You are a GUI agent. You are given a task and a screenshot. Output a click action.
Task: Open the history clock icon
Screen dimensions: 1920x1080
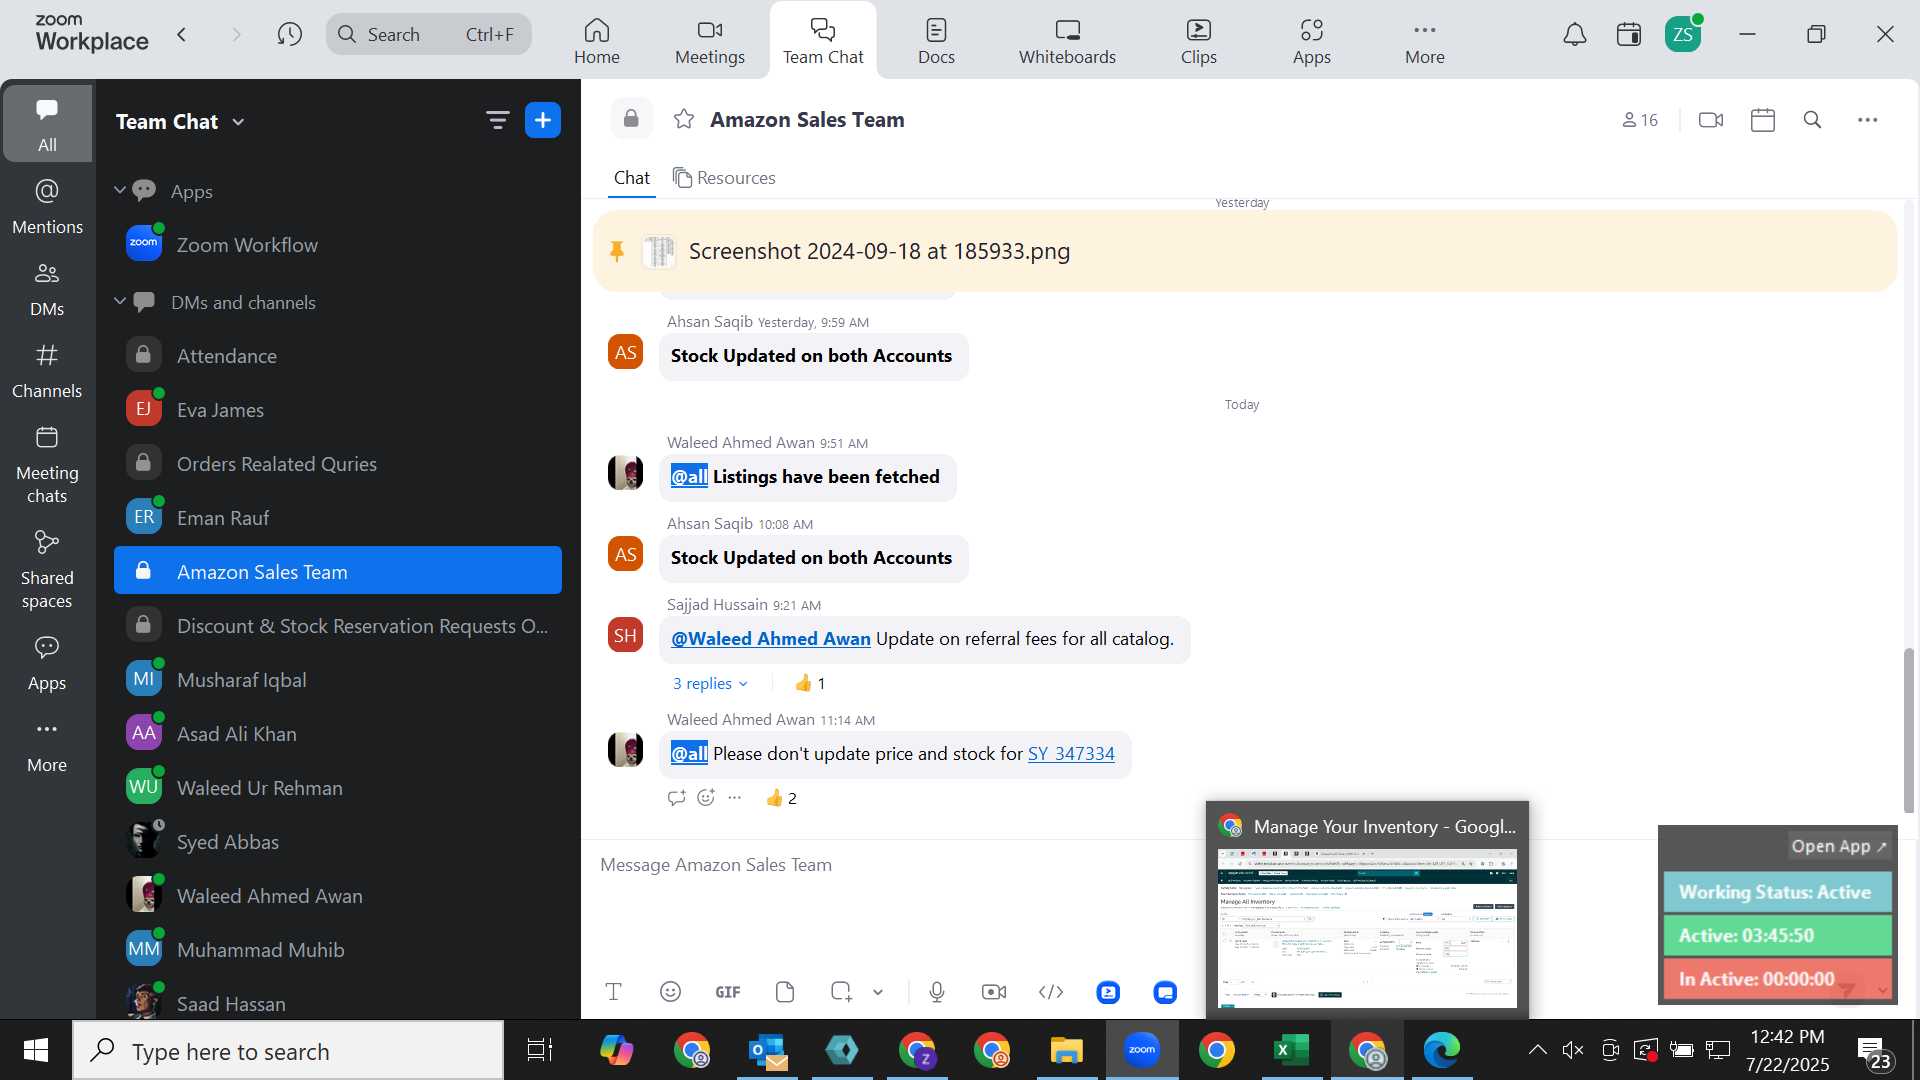(290, 35)
